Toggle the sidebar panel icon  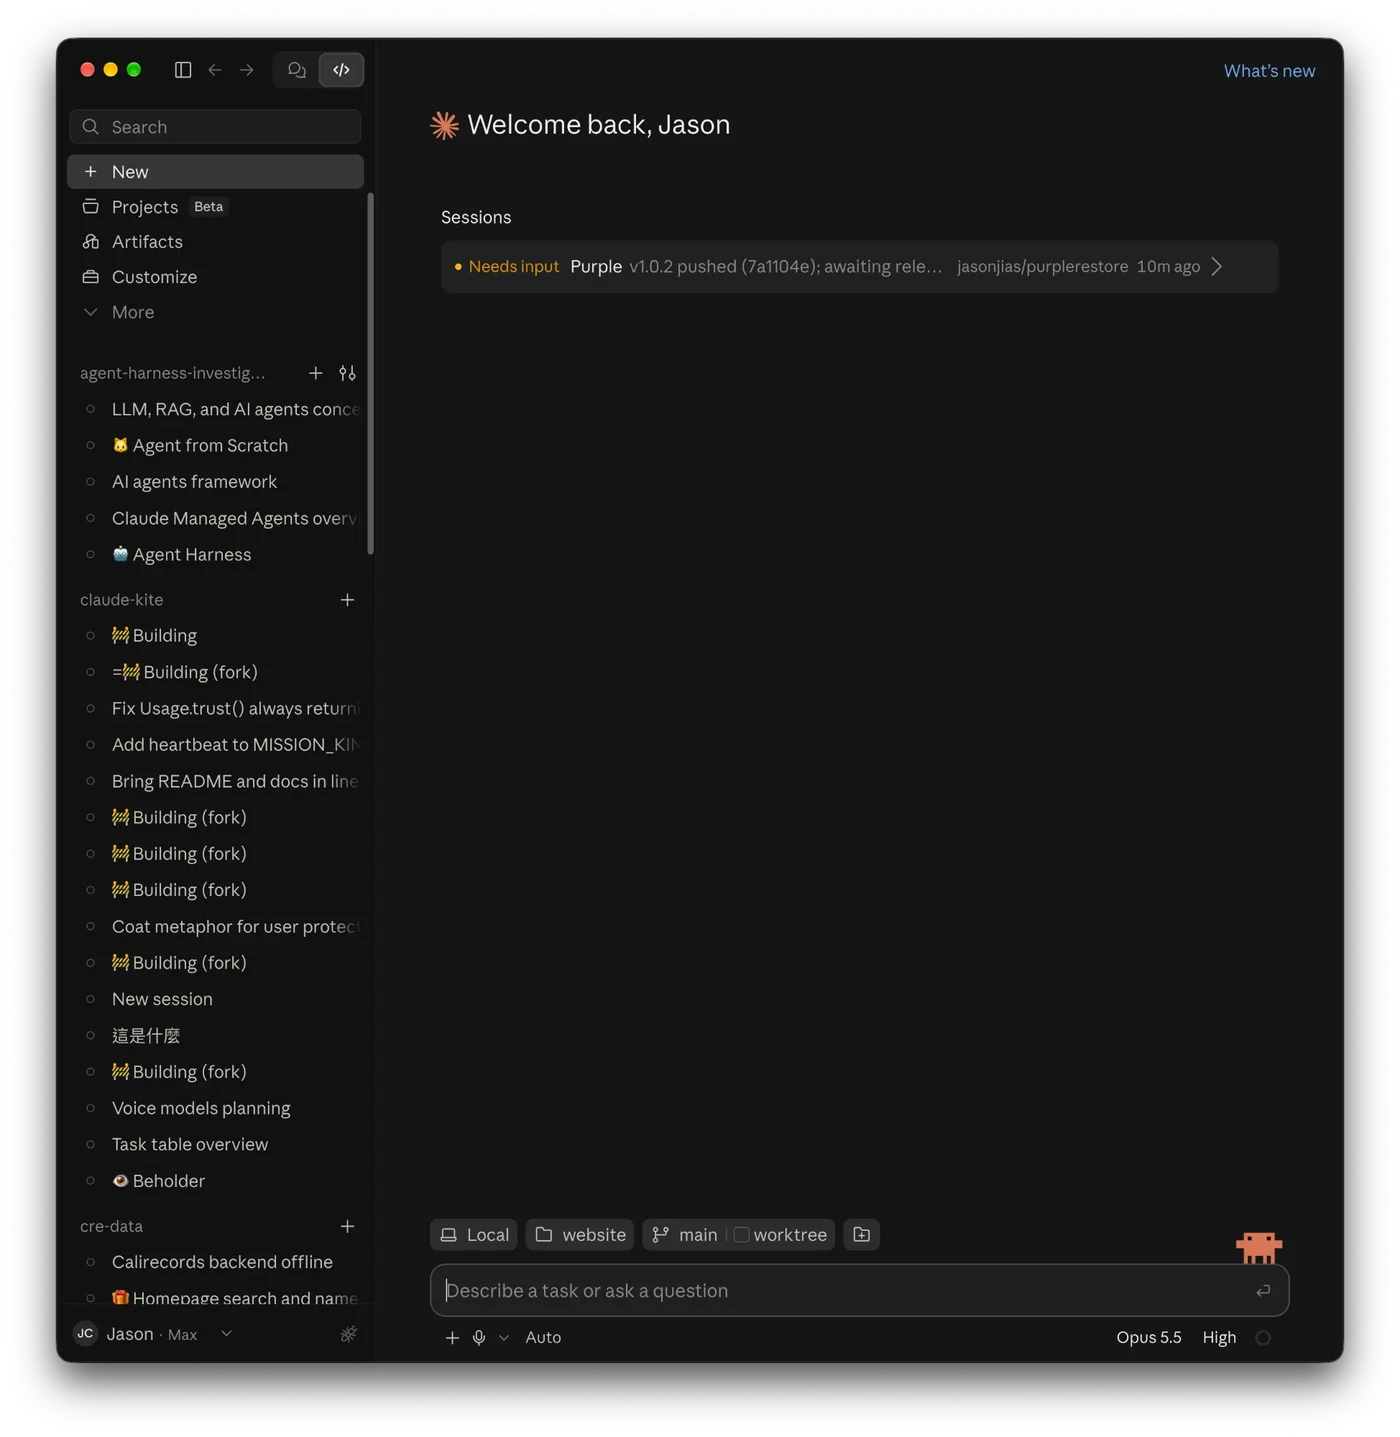coord(183,70)
